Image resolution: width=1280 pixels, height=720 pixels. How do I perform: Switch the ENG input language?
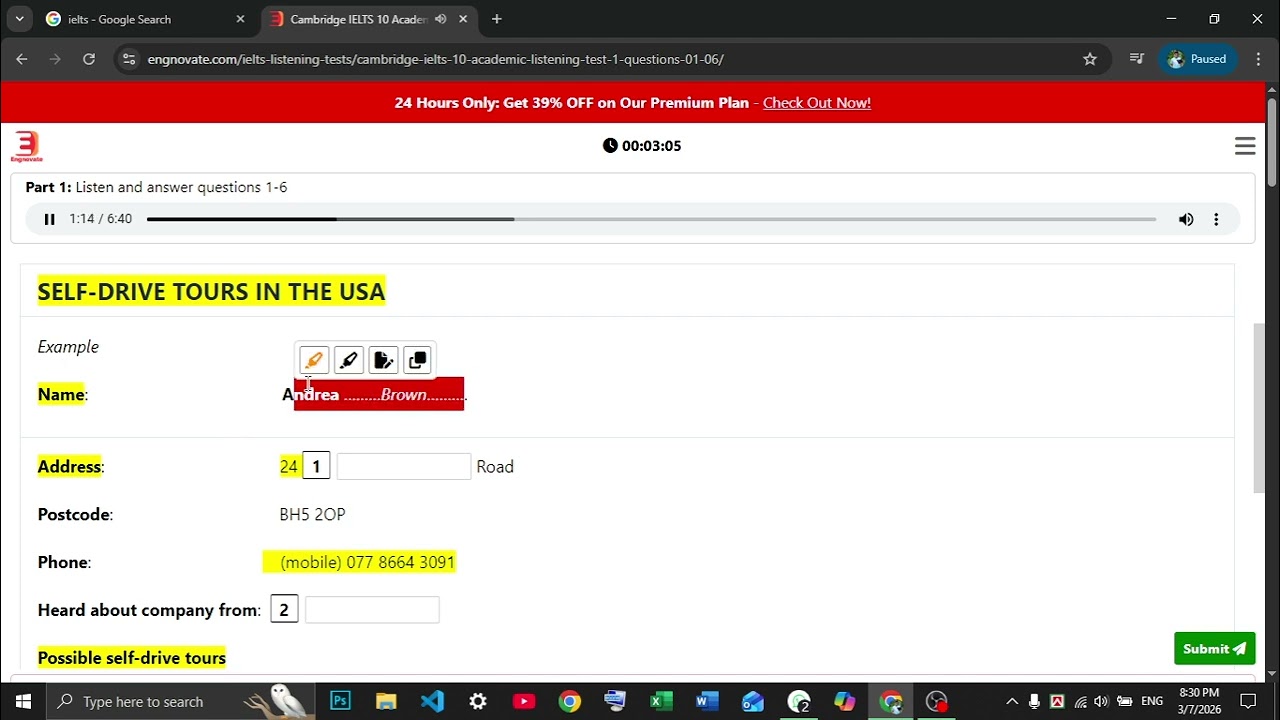coord(1152,701)
